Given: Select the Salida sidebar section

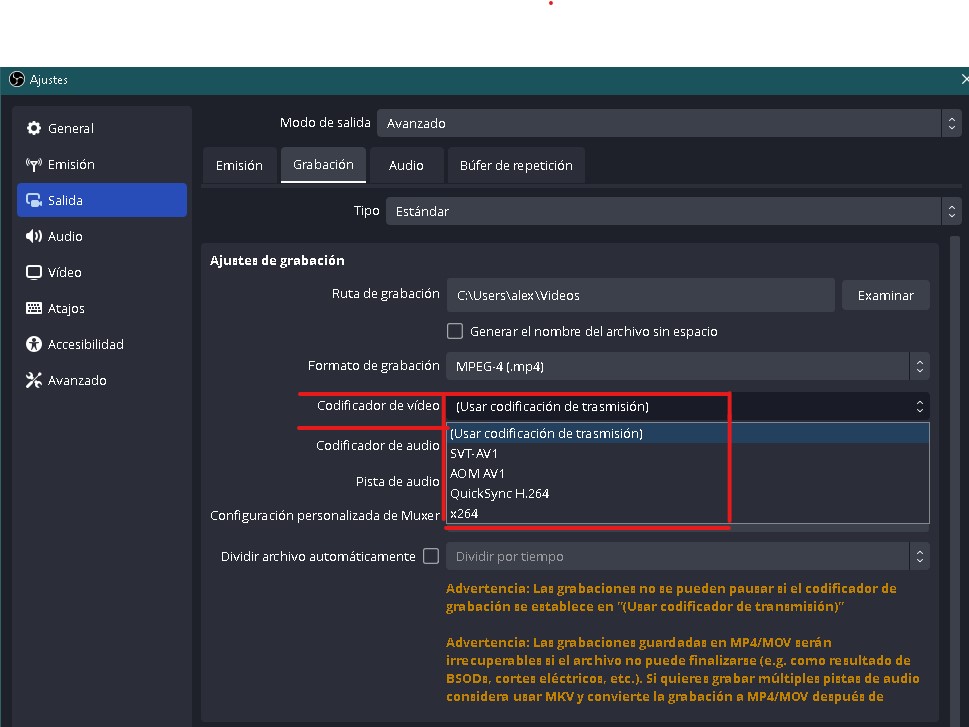Looking at the screenshot, I should [102, 200].
